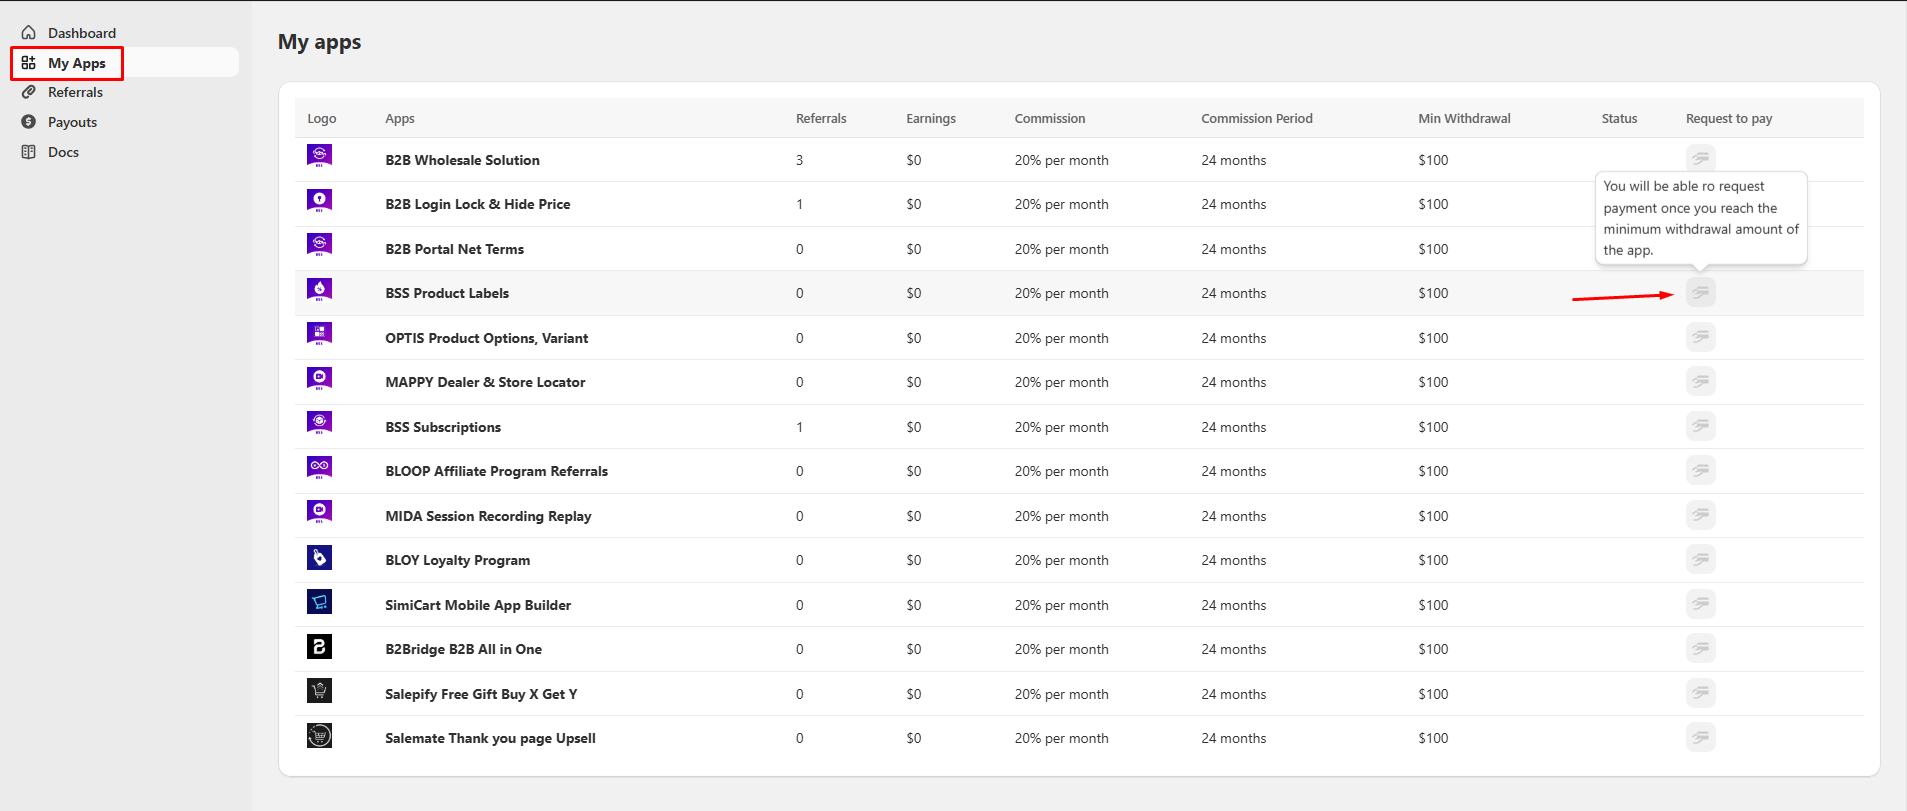Click the BLOY Loyalty Program logo
The image size is (1907, 811).
pos(319,557)
